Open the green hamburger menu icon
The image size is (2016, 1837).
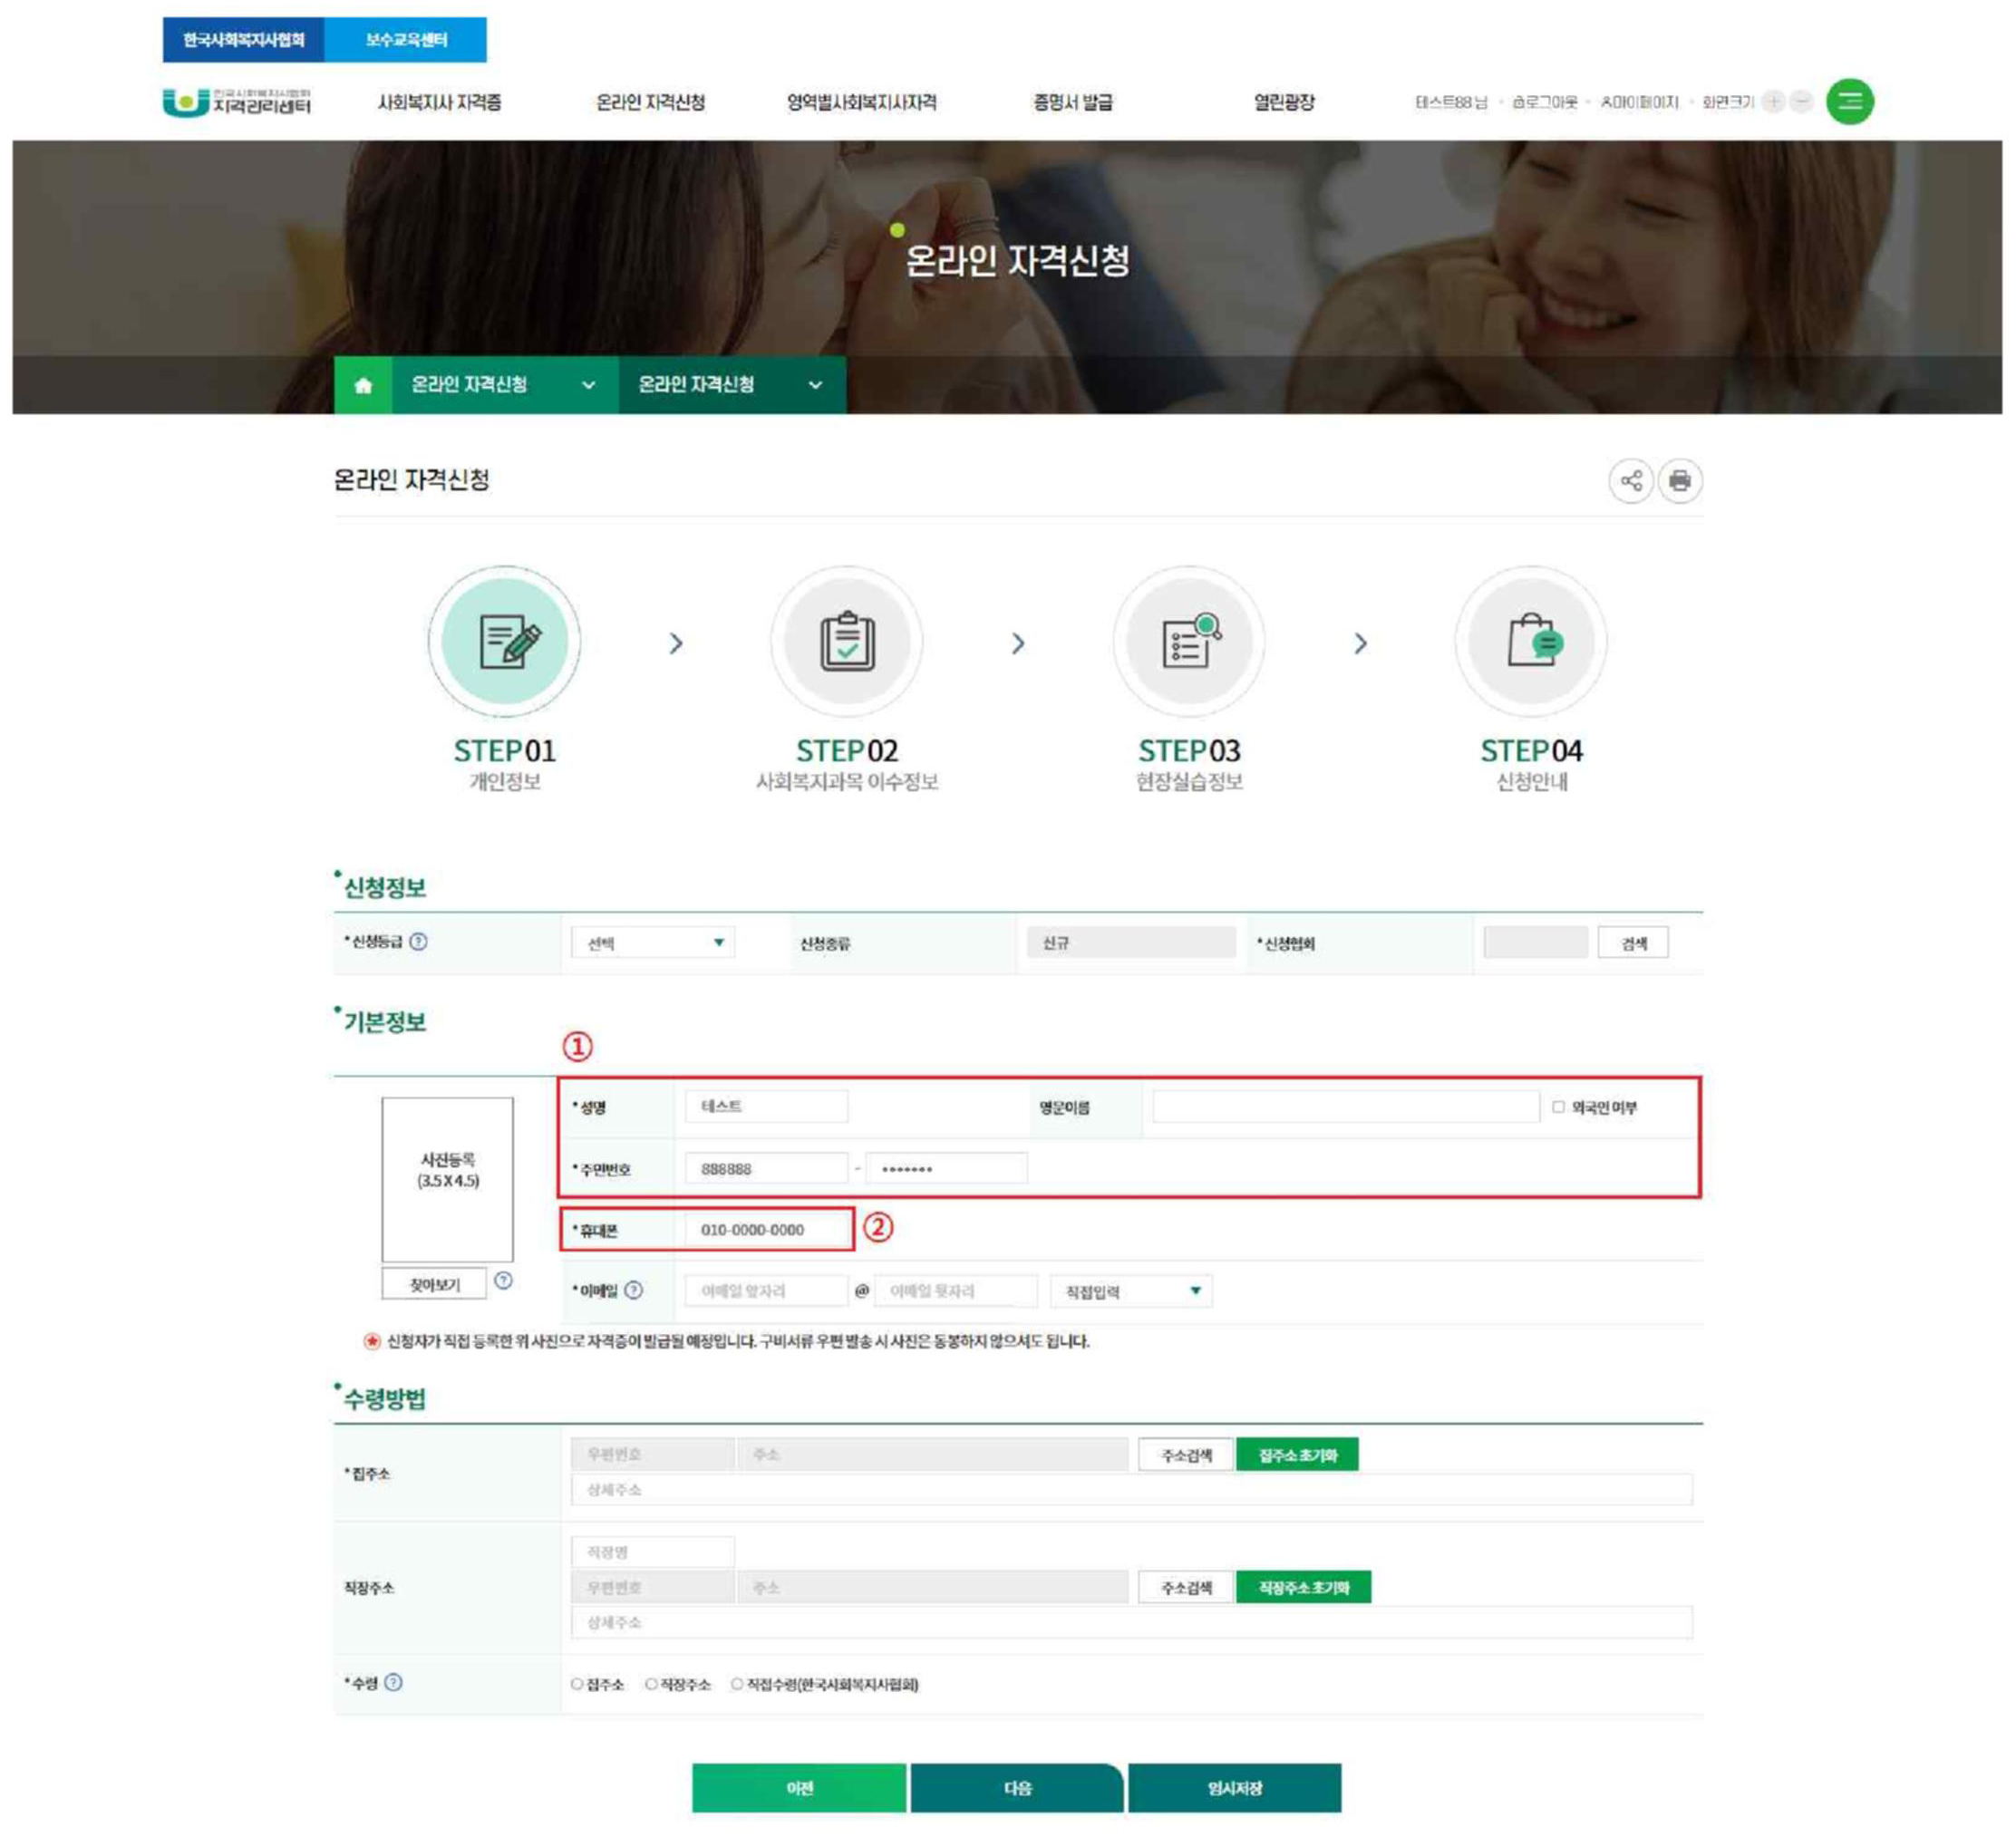1849,101
